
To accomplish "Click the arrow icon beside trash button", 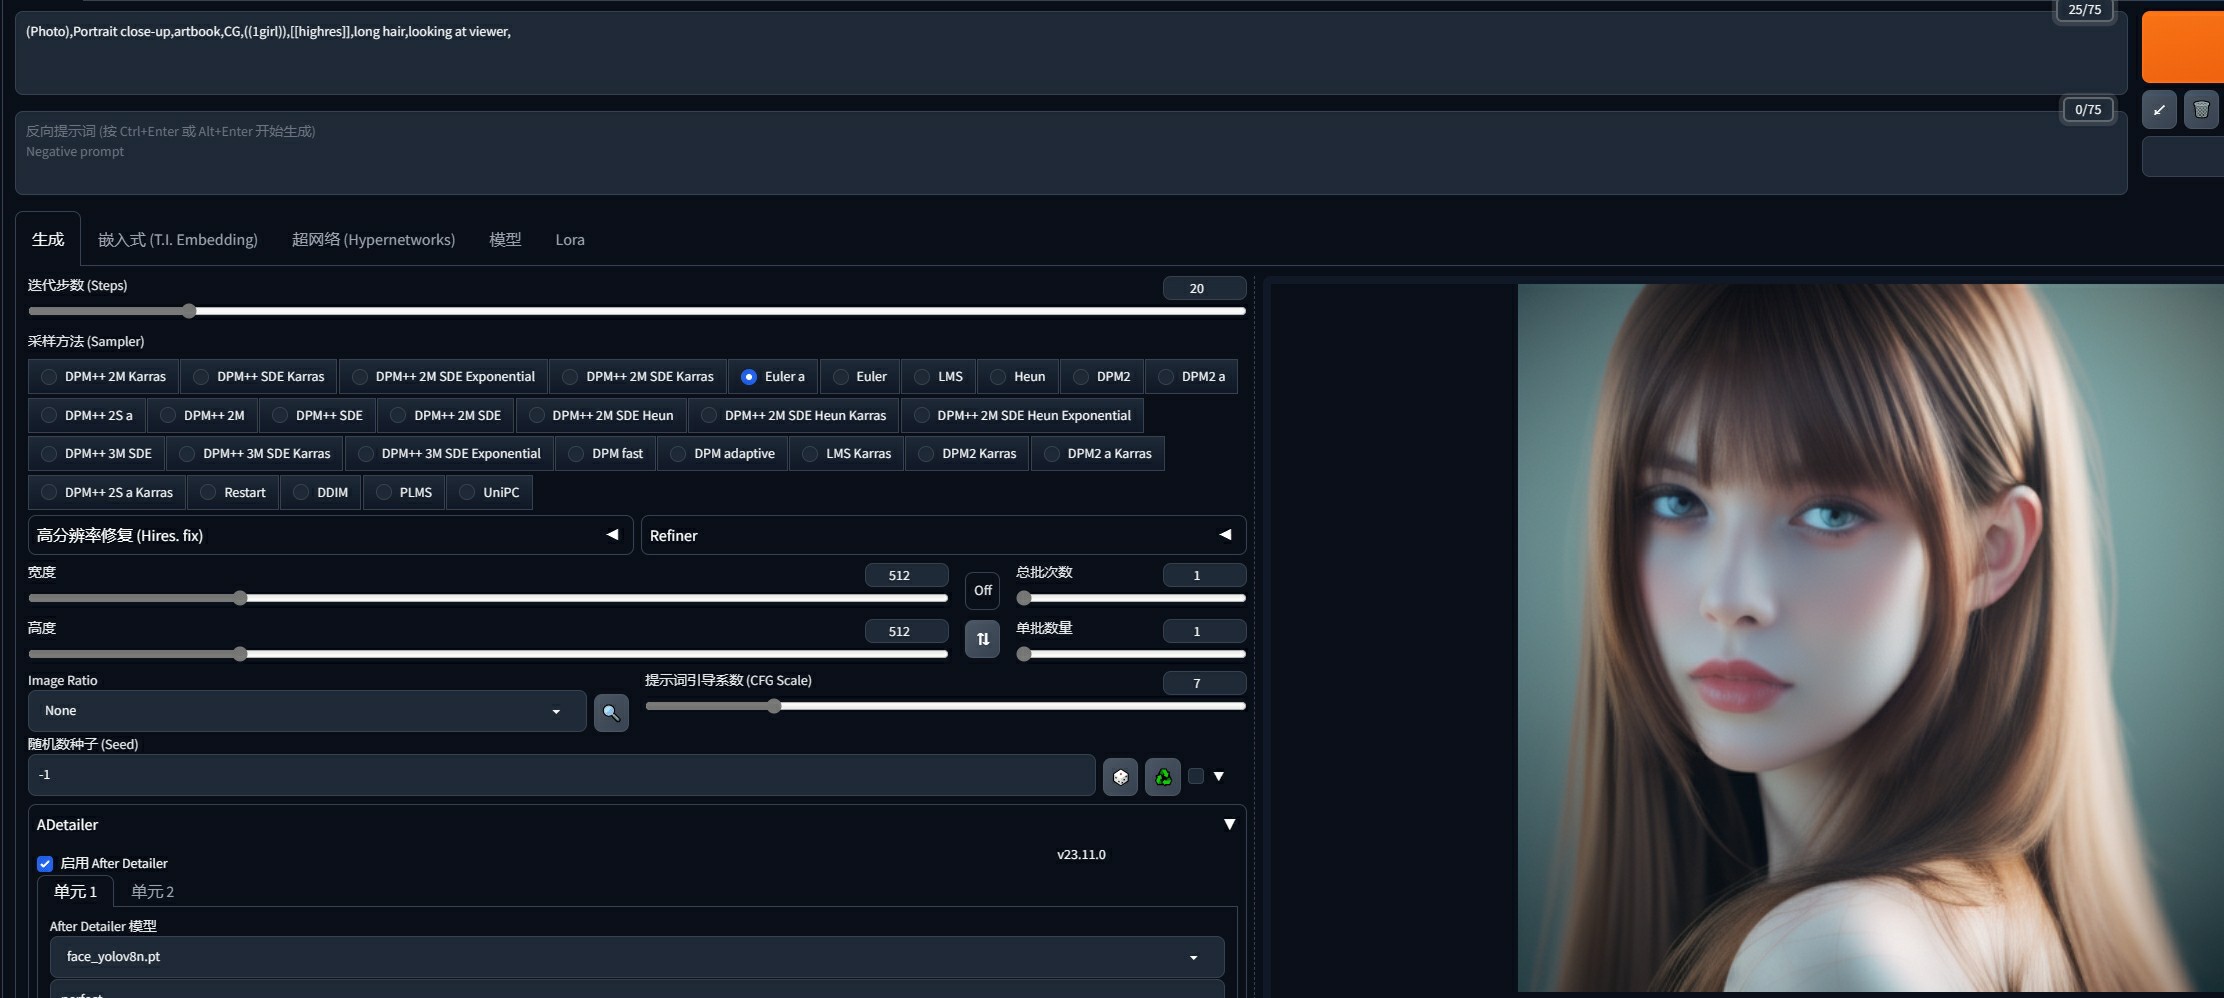I will [2159, 110].
